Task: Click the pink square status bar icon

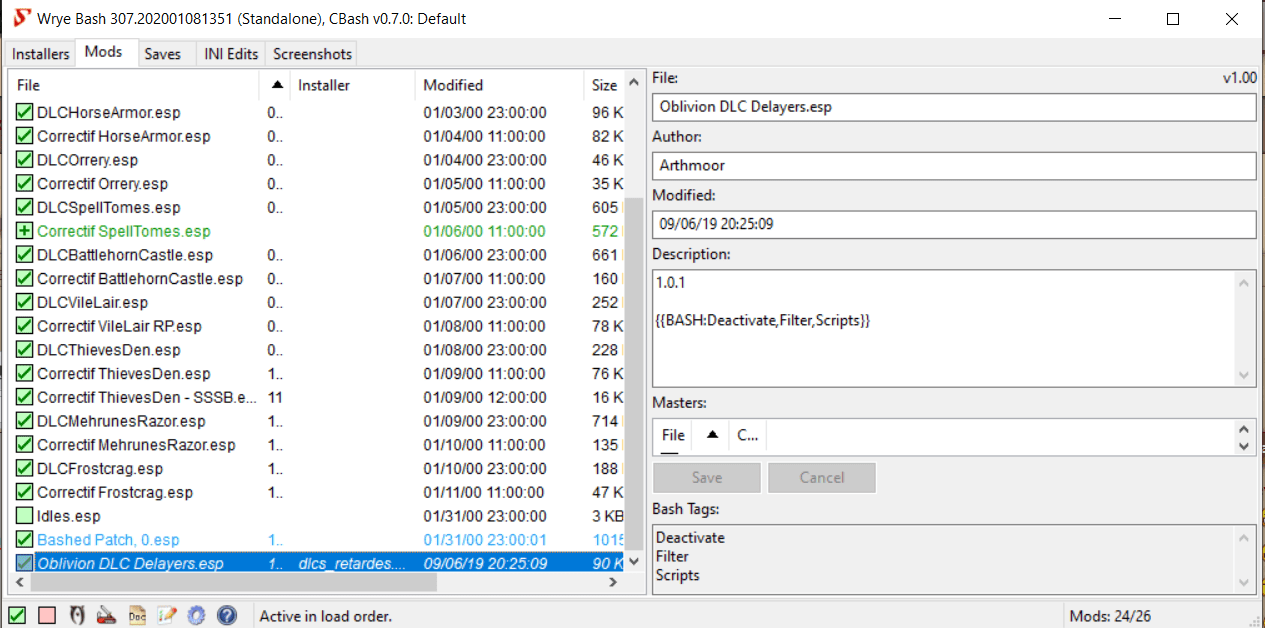Action: click(47, 616)
